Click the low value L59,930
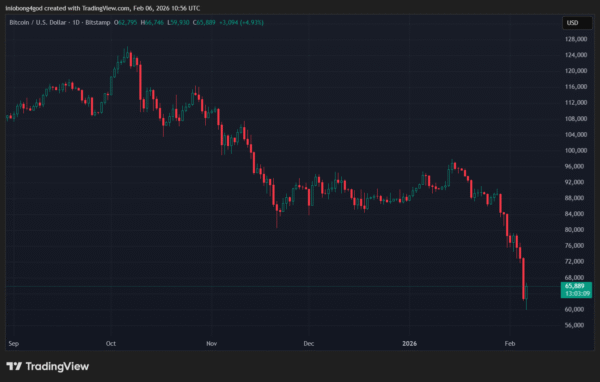 tap(178, 23)
